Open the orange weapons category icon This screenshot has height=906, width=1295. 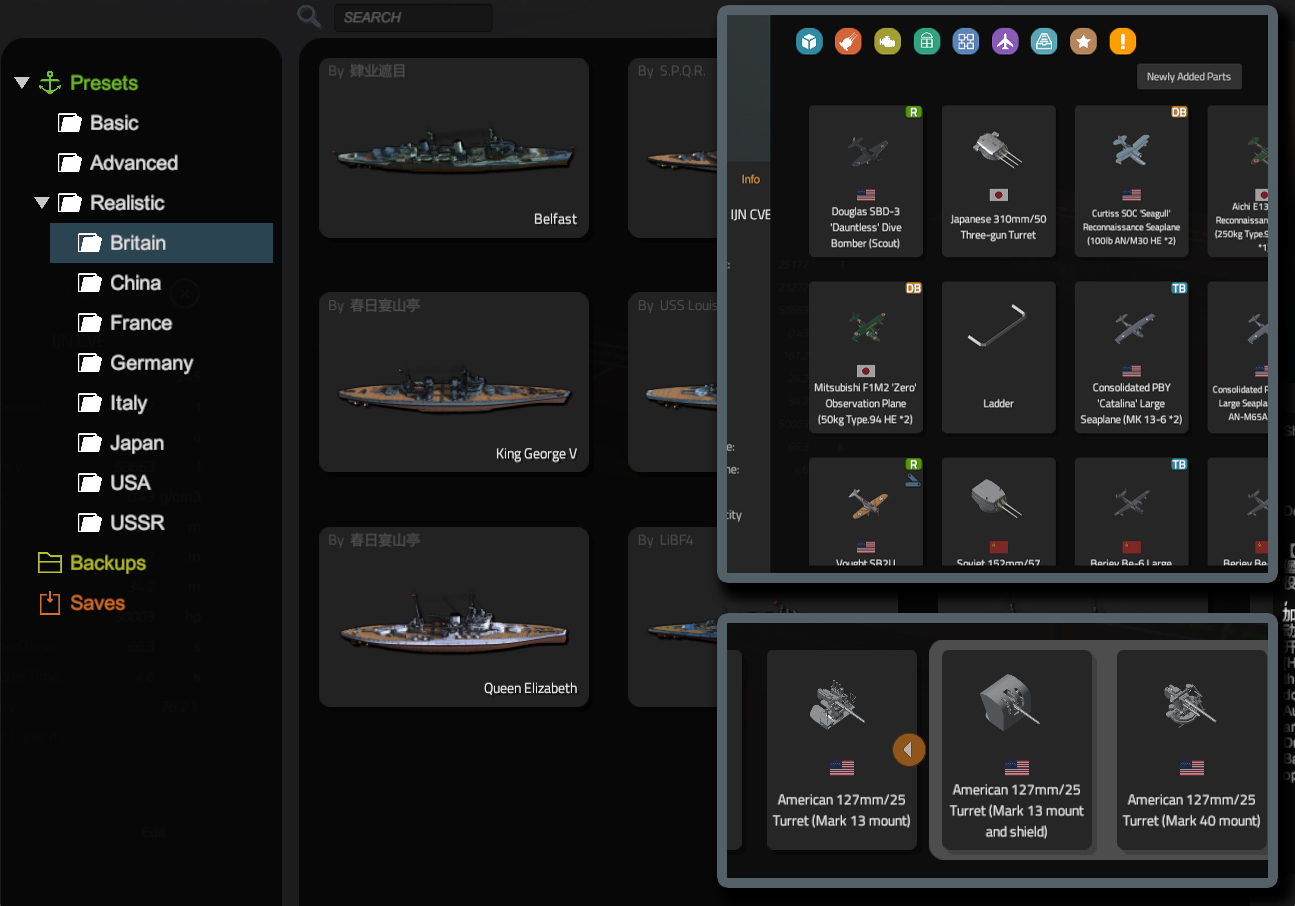coord(848,41)
